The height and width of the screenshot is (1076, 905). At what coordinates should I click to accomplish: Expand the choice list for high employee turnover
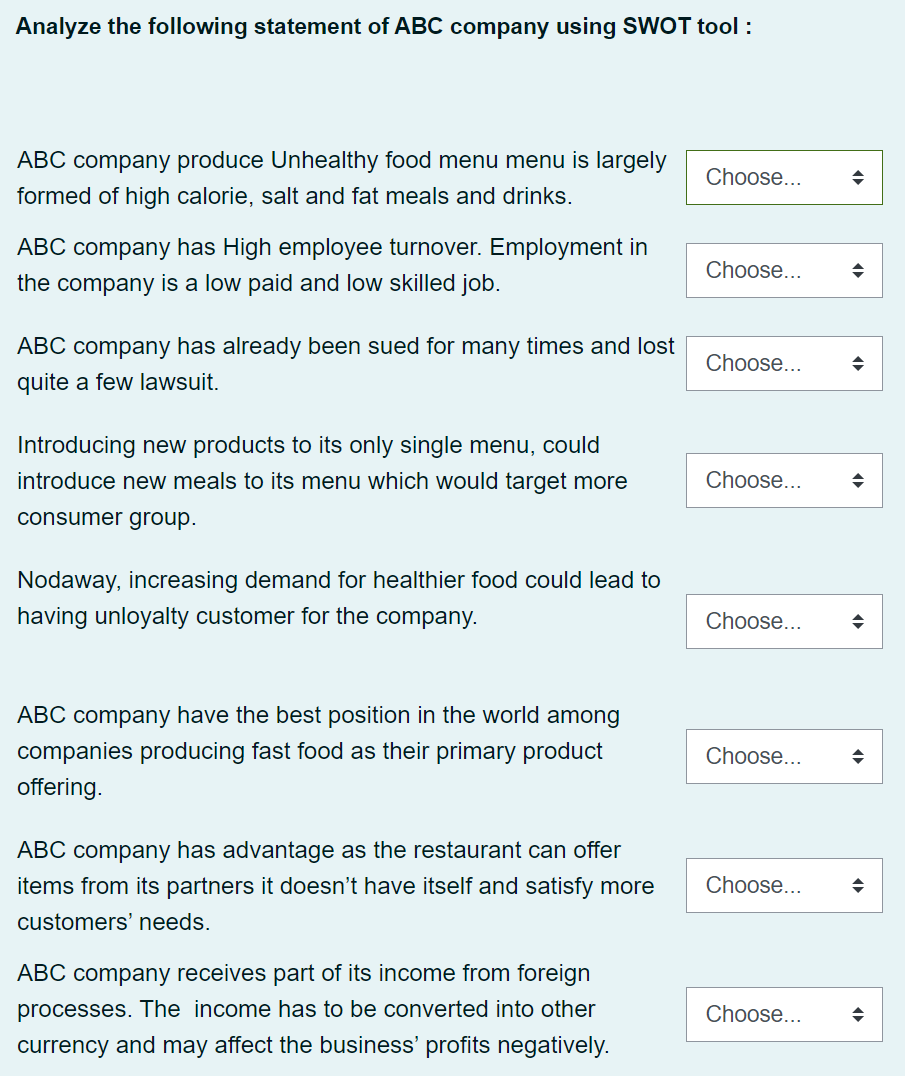click(783, 271)
